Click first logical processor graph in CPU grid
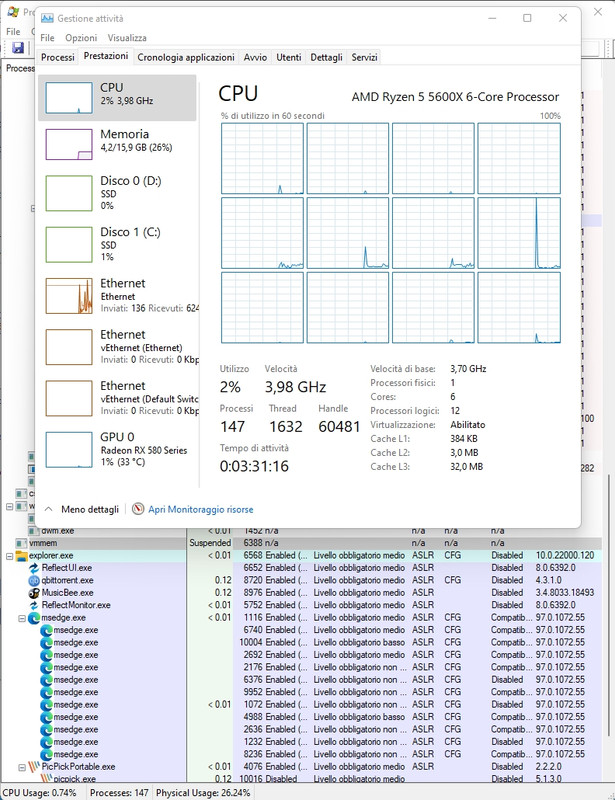The height and width of the screenshot is (800, 615). click(262, 159)
